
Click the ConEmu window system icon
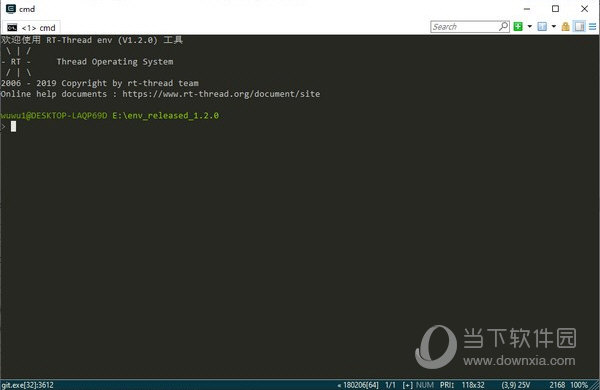11,8
